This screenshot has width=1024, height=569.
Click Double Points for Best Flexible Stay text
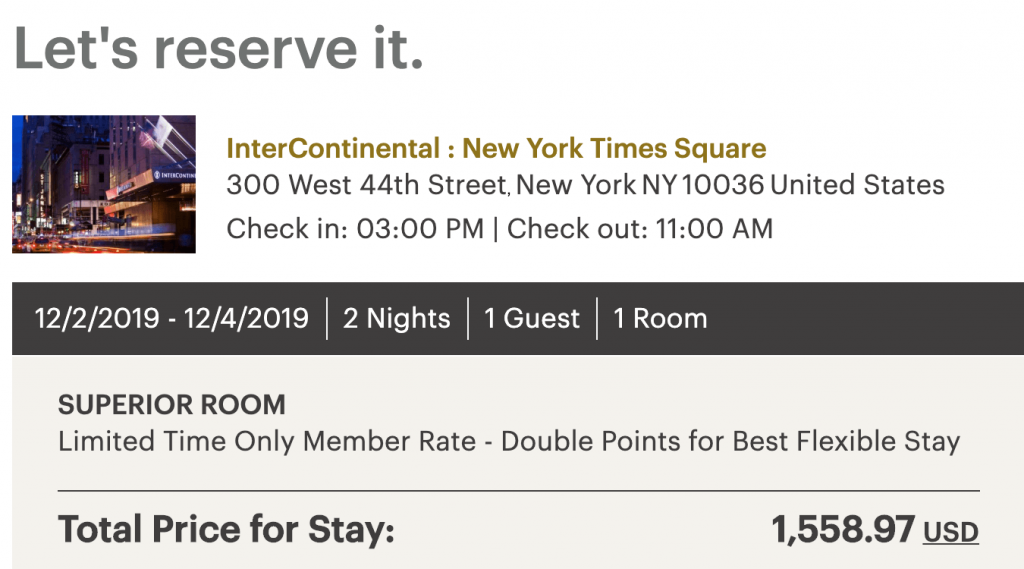730,441
